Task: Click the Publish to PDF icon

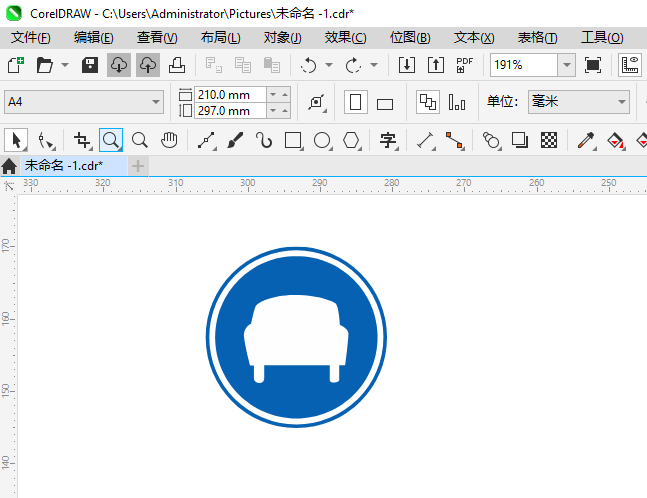Action: [x=464, y=65]
